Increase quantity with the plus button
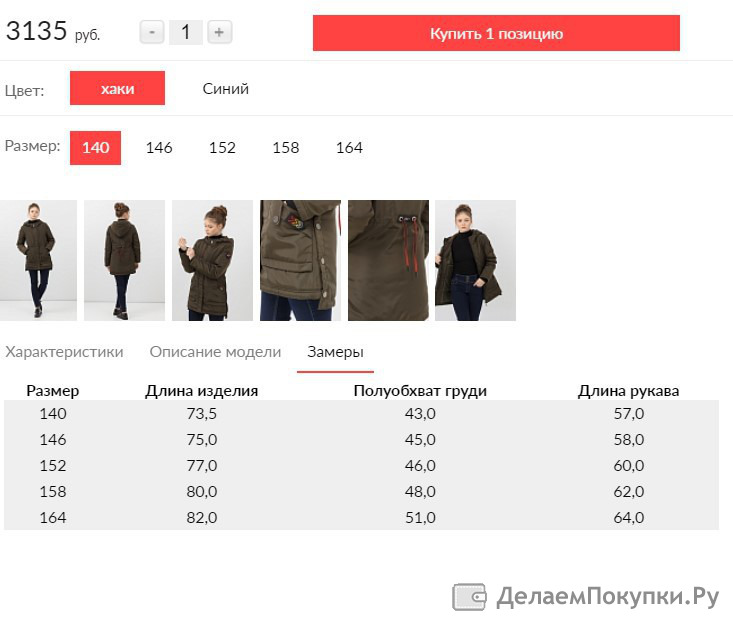Screen dimensions: 733x626 [219, 32]
